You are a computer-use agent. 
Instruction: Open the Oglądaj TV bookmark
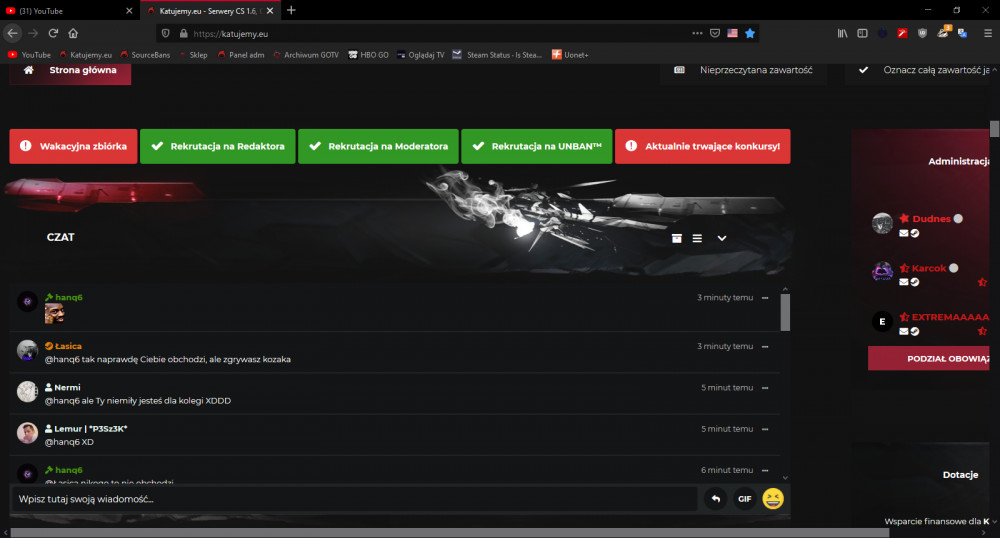420,55
